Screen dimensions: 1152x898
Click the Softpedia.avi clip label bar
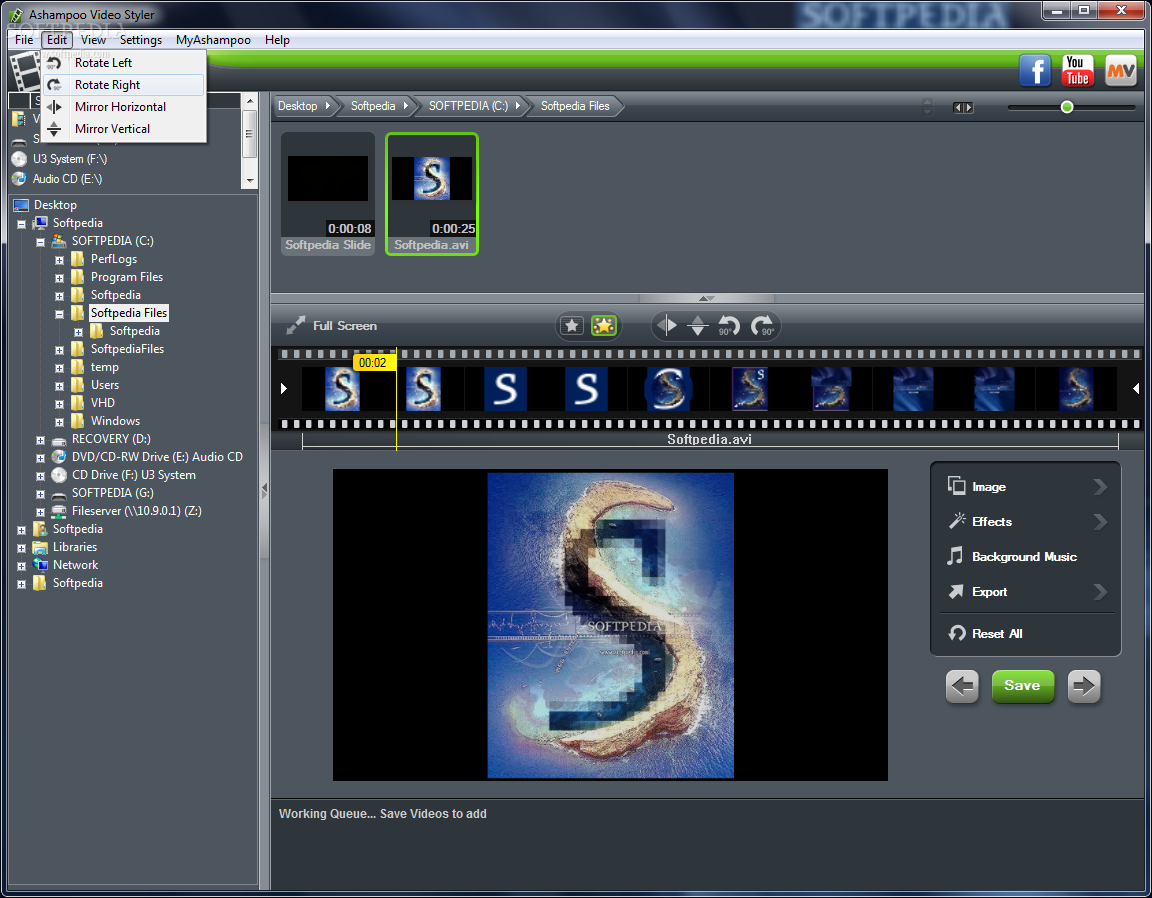pos(710,439)
